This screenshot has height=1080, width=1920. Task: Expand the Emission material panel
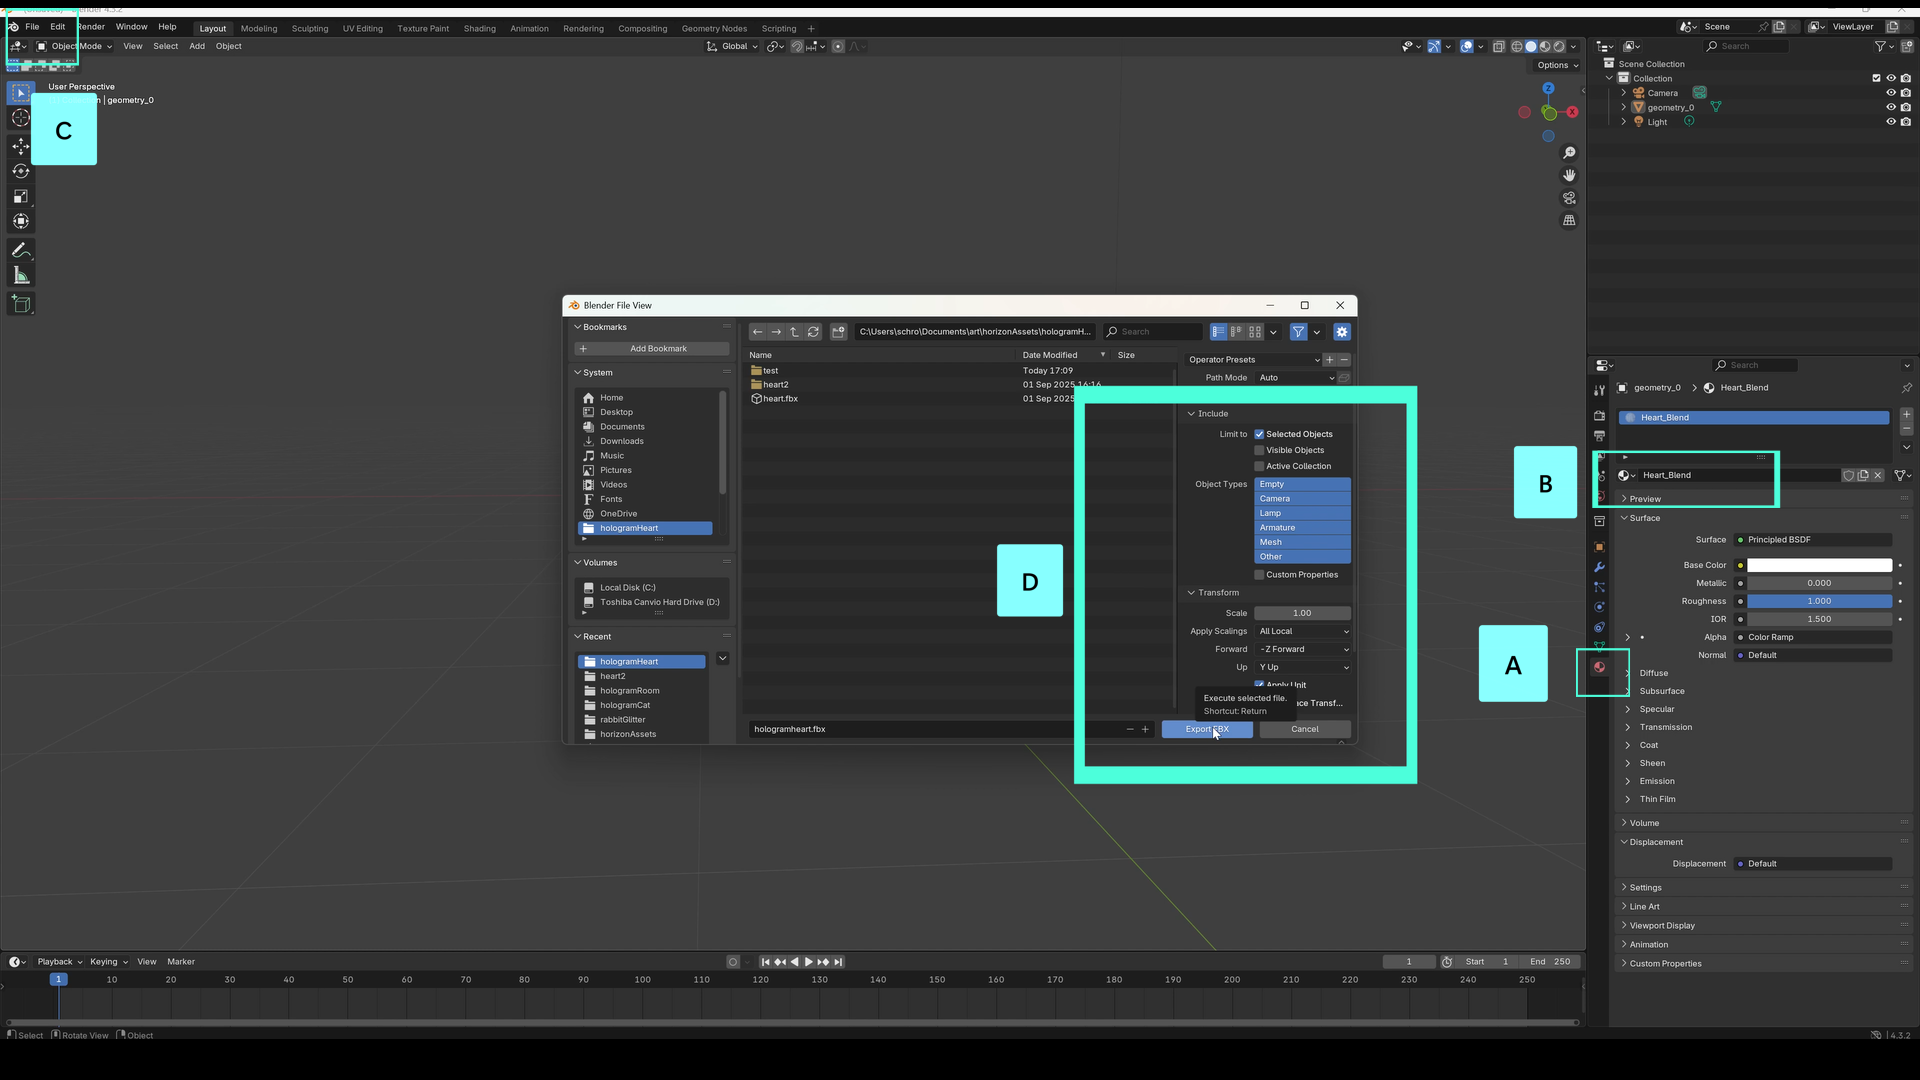click(1656, 781)
